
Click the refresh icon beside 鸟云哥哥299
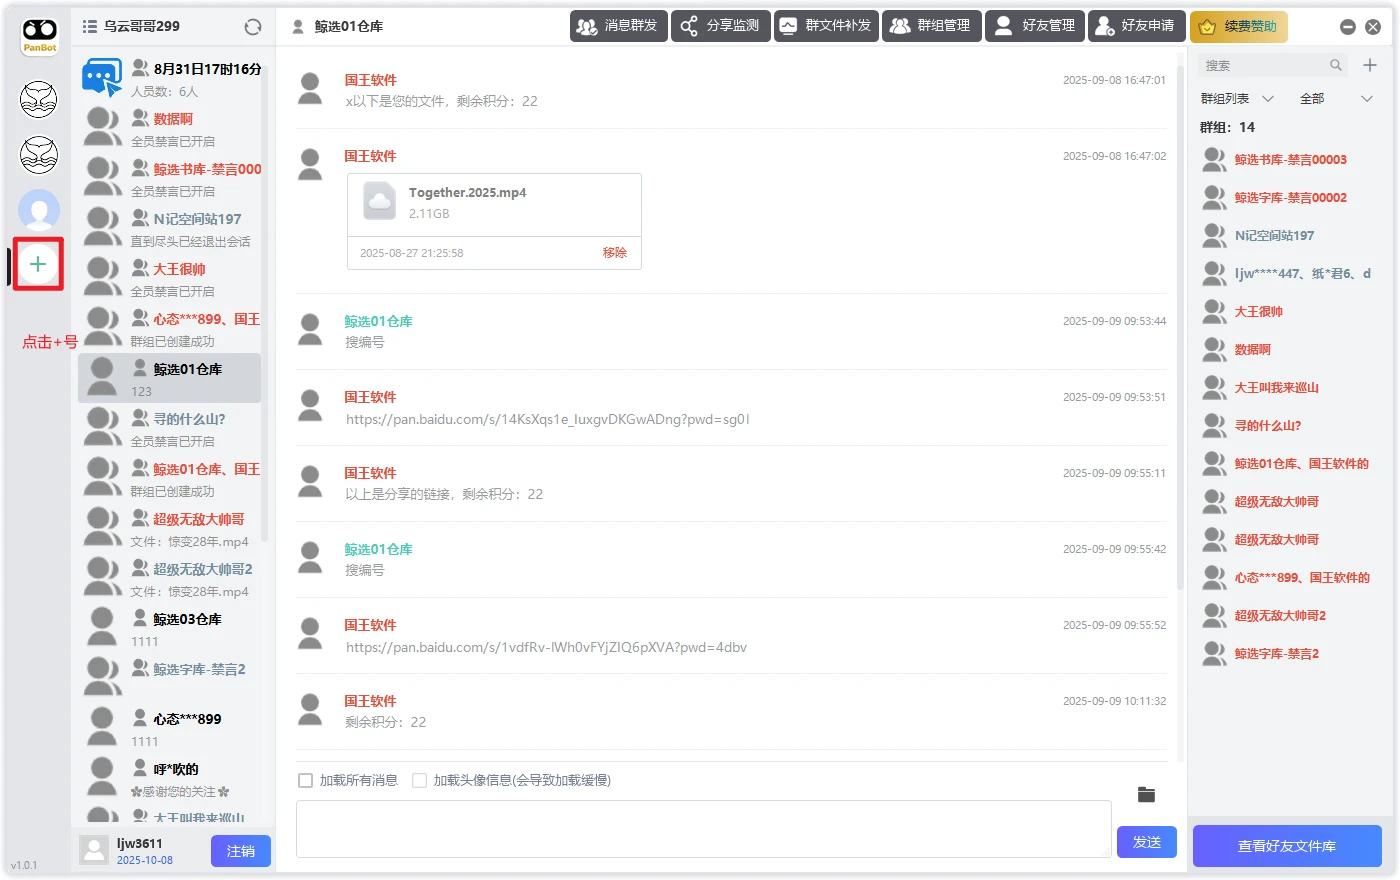click(x=253, y=27)
